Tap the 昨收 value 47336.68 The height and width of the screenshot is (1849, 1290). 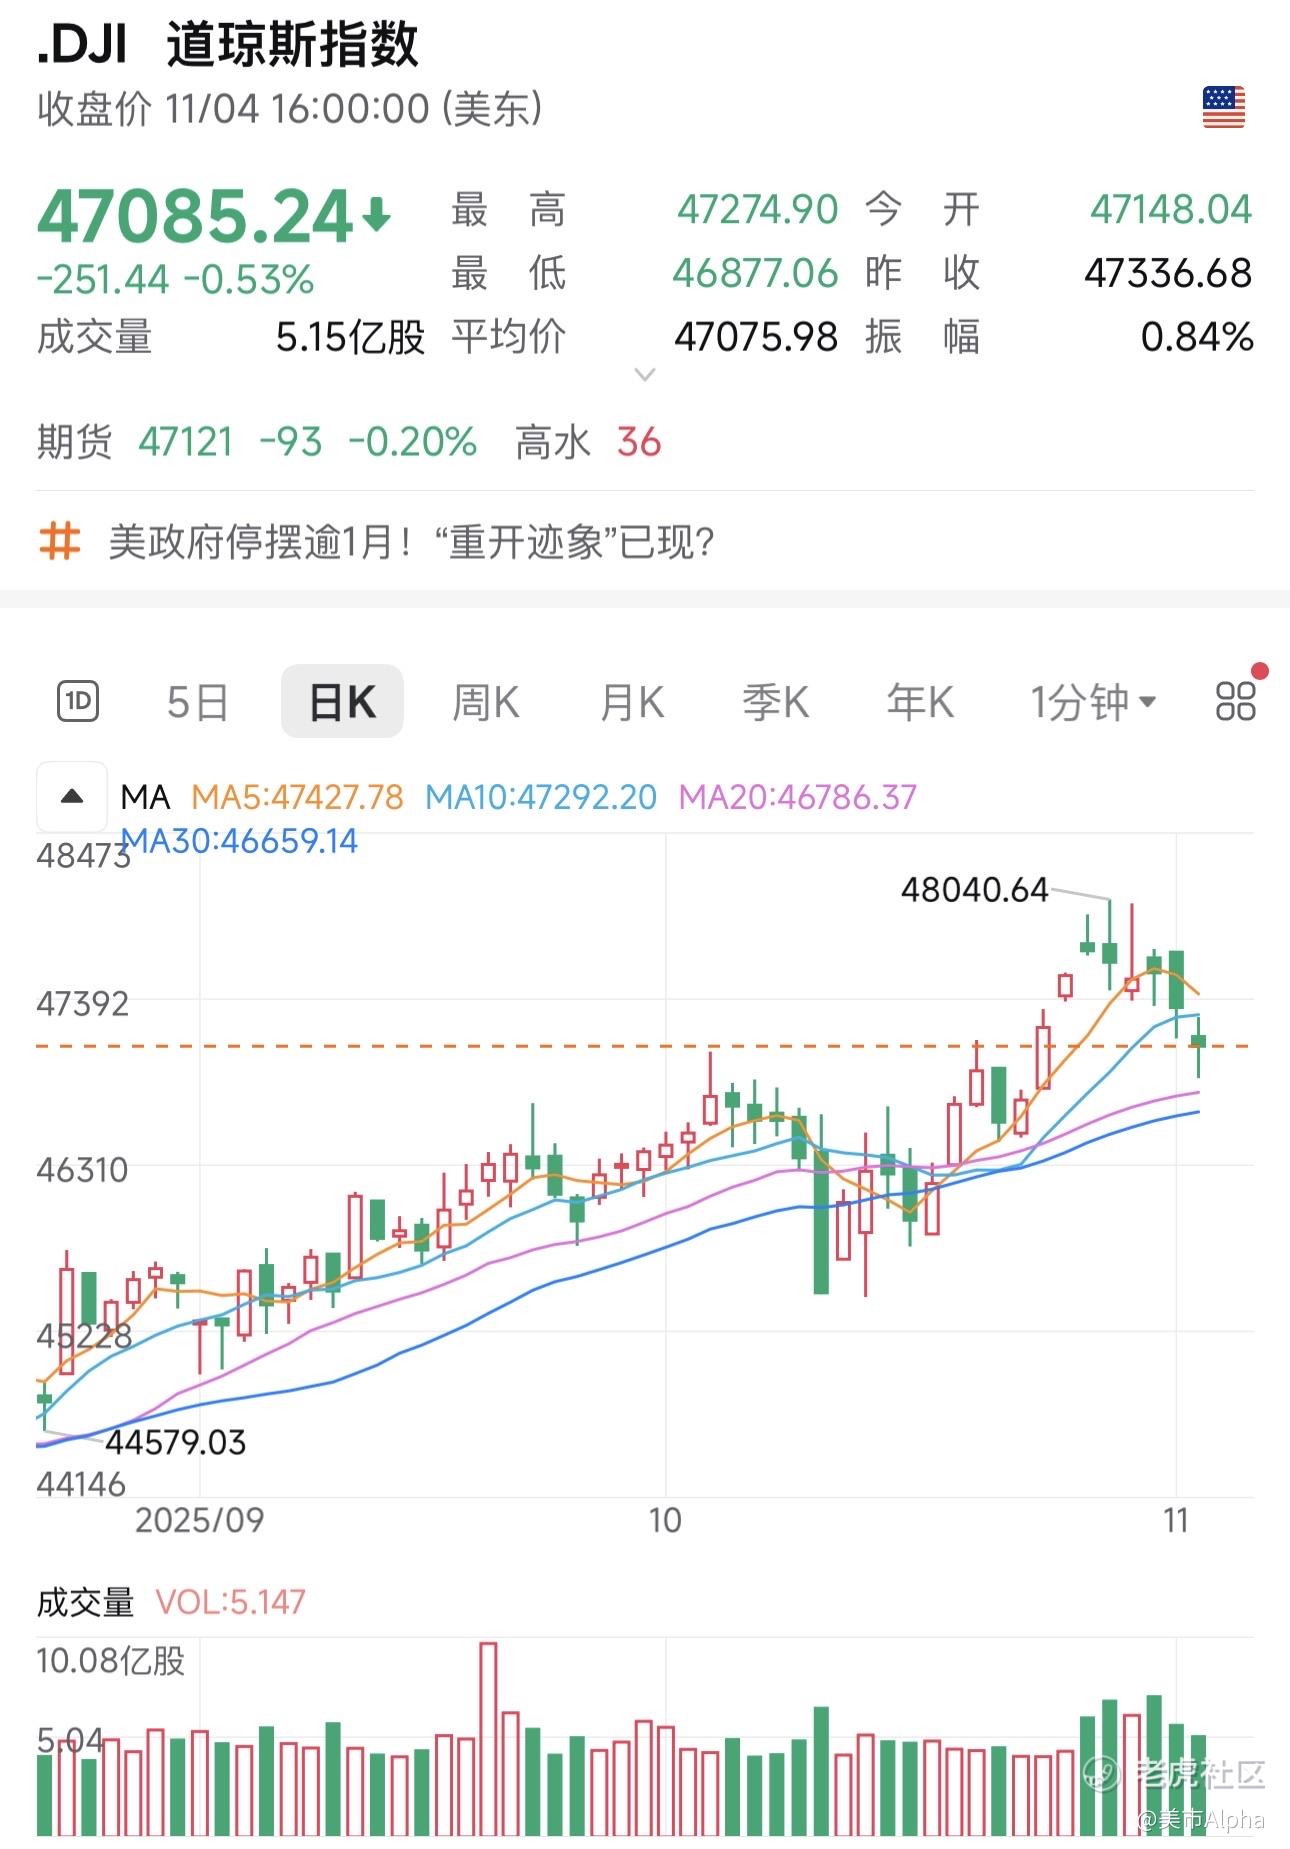coord(1168,273)
